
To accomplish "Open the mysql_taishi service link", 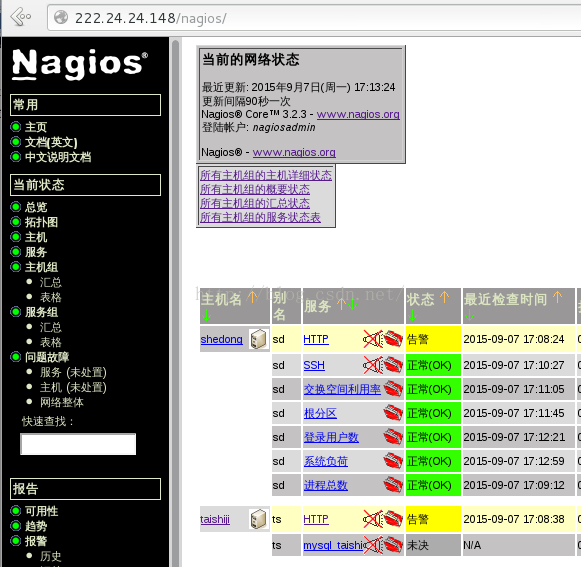I will point(333,545).
